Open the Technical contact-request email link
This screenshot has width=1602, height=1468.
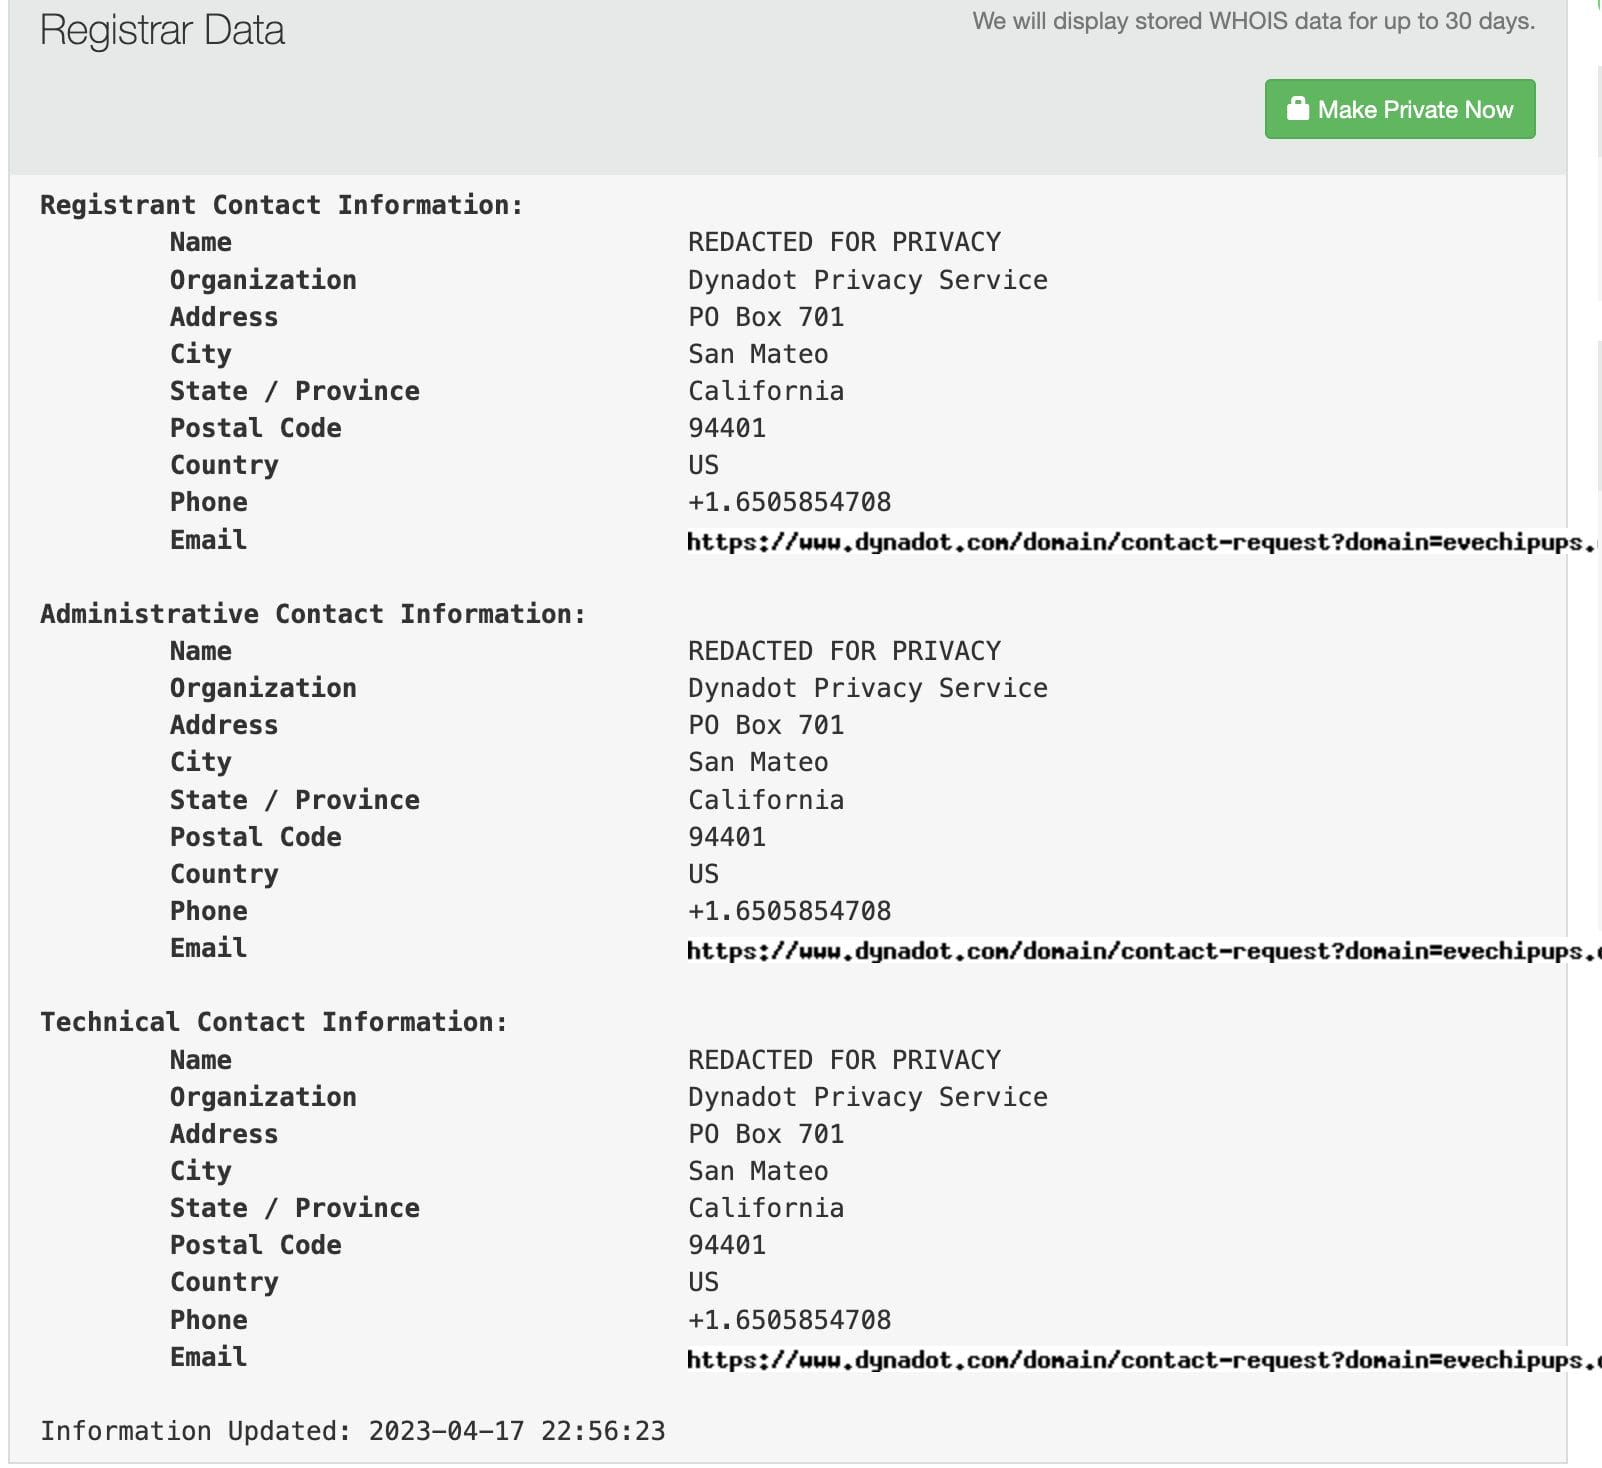1140,1360
